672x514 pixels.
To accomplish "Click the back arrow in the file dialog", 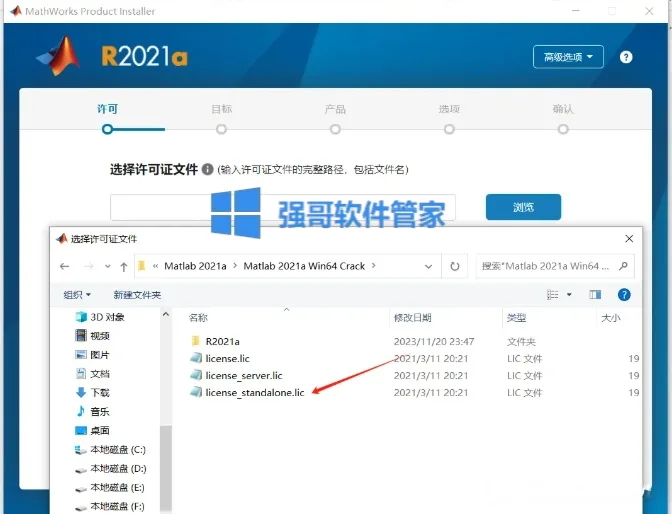I will (x=65, y=266).
